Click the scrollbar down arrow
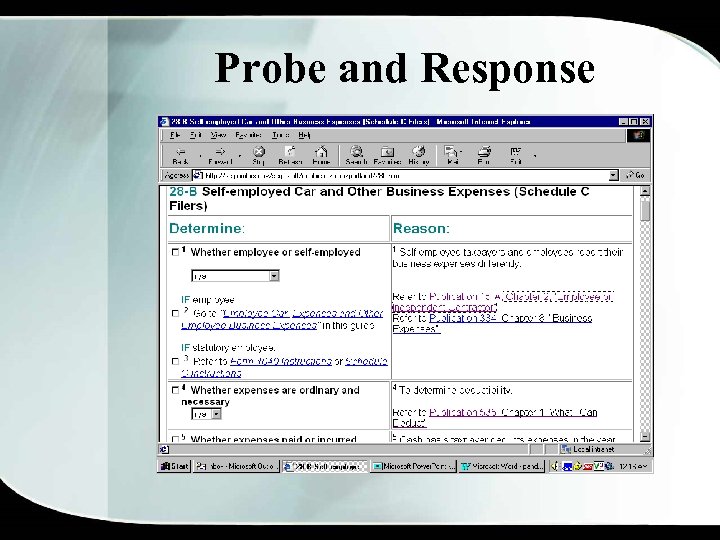The width and height of the screenshot is (720, 540). coord(645,436)
